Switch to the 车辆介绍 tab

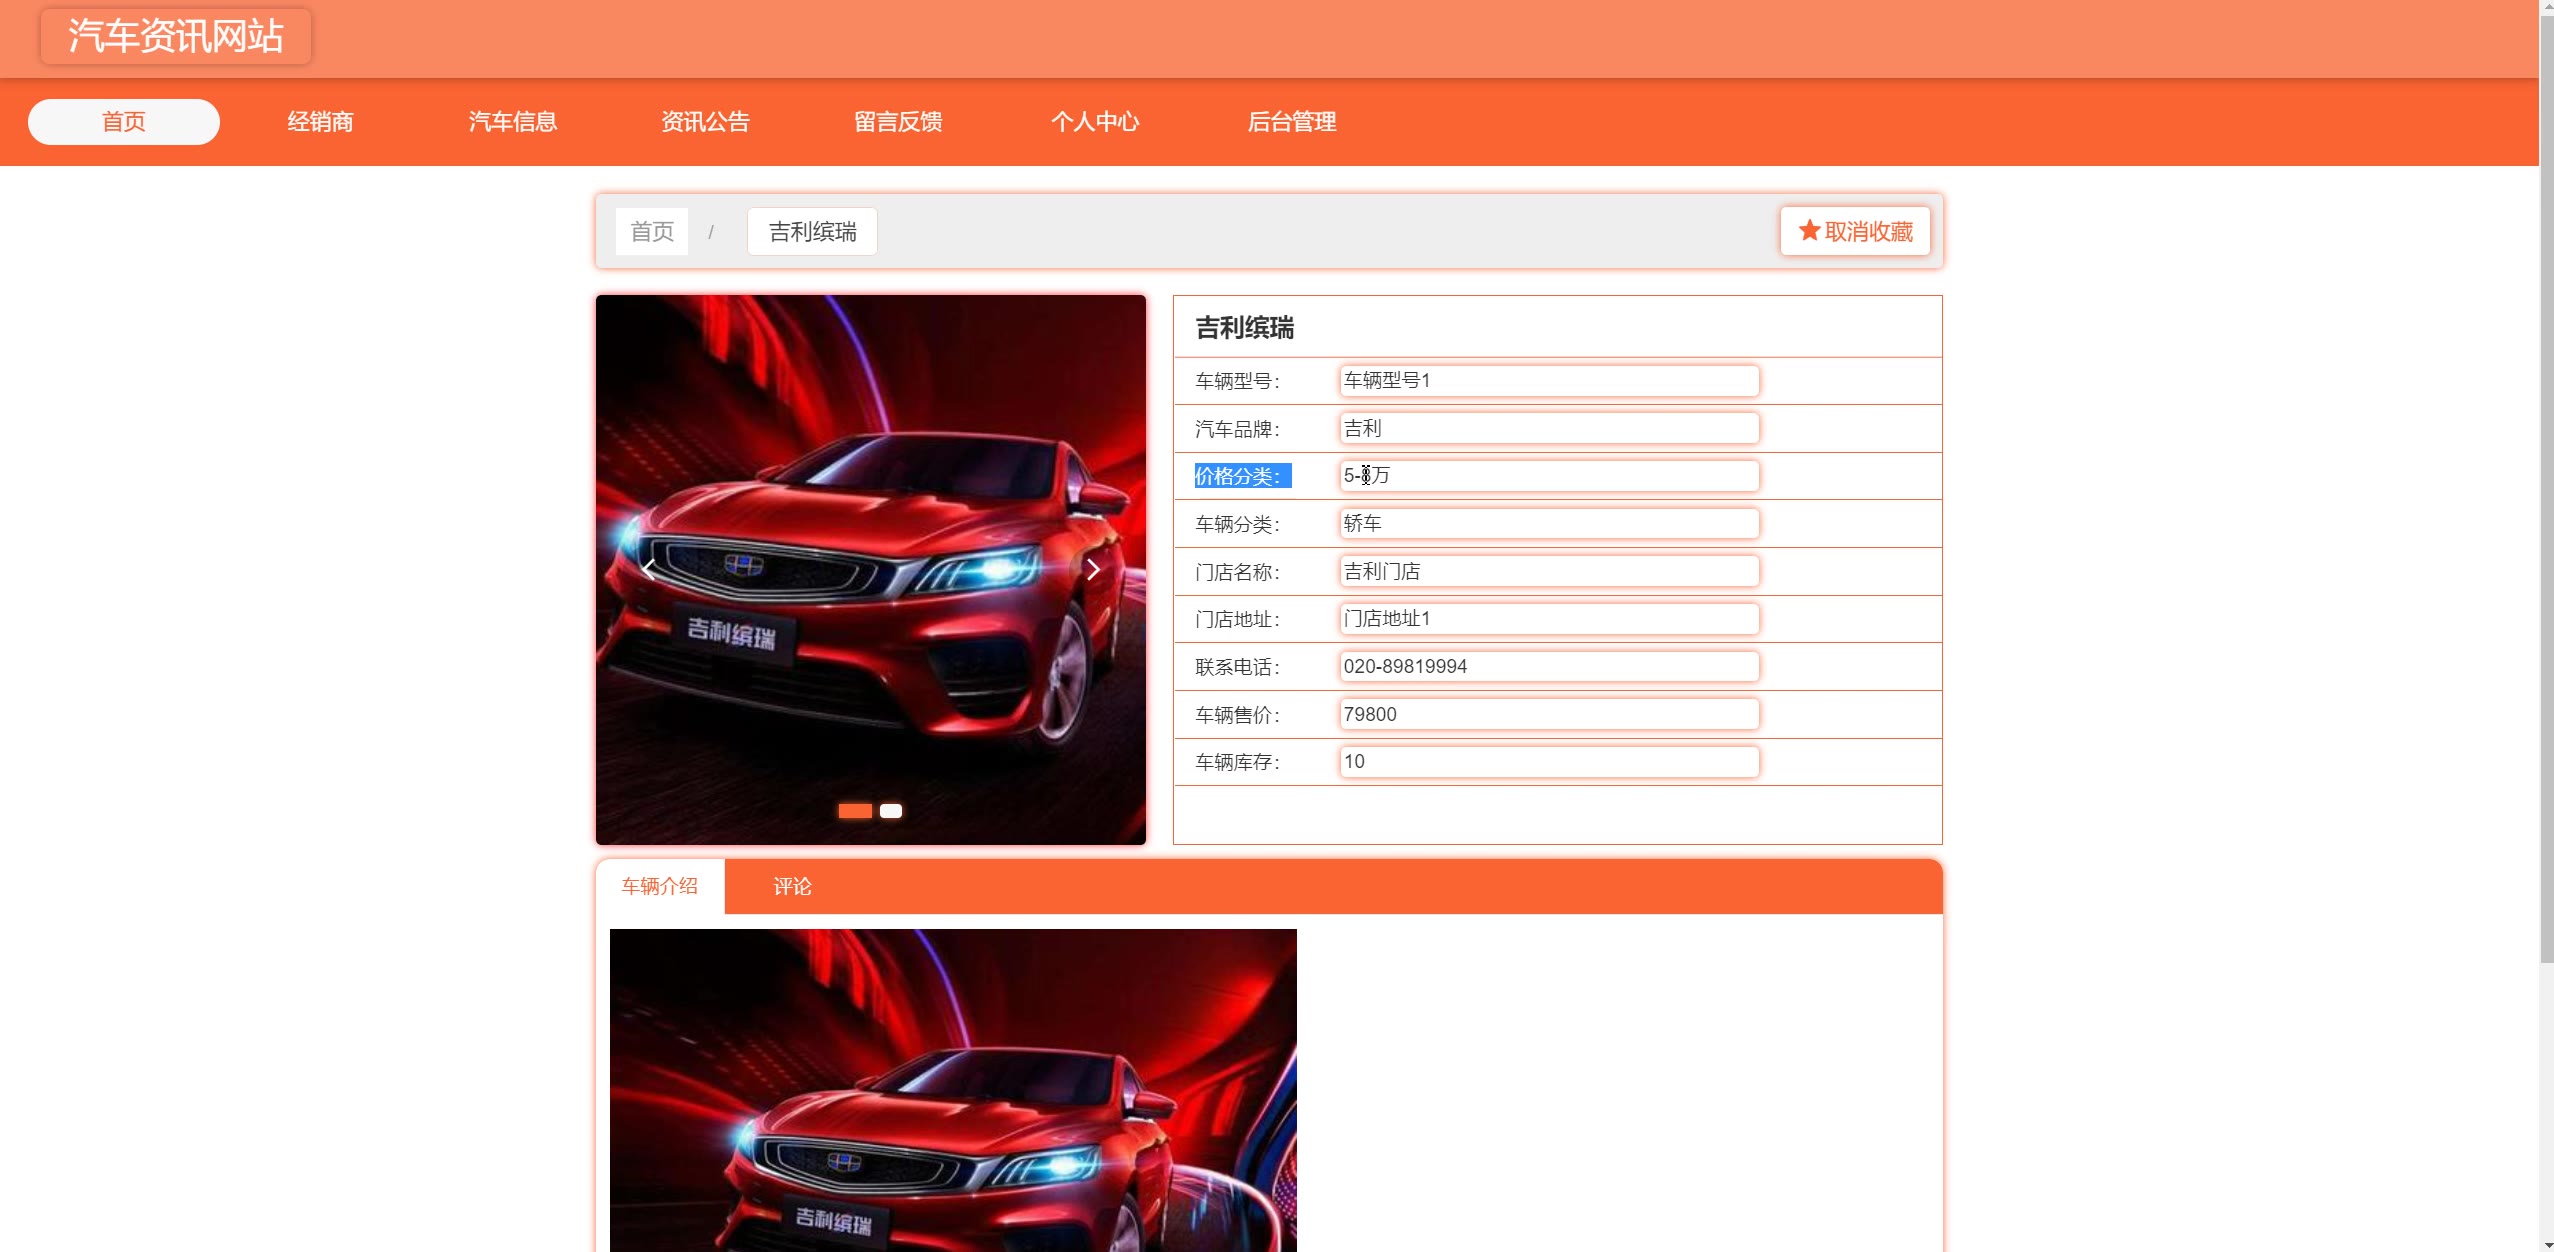(660, 886)
